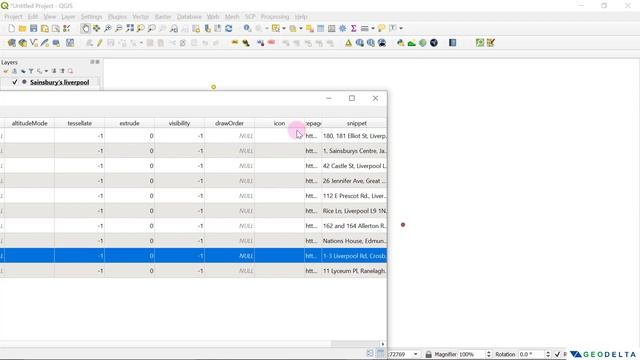
Task: Toggle visibility of Sainsbury's liverpool layer
Action: click(15, 82)
